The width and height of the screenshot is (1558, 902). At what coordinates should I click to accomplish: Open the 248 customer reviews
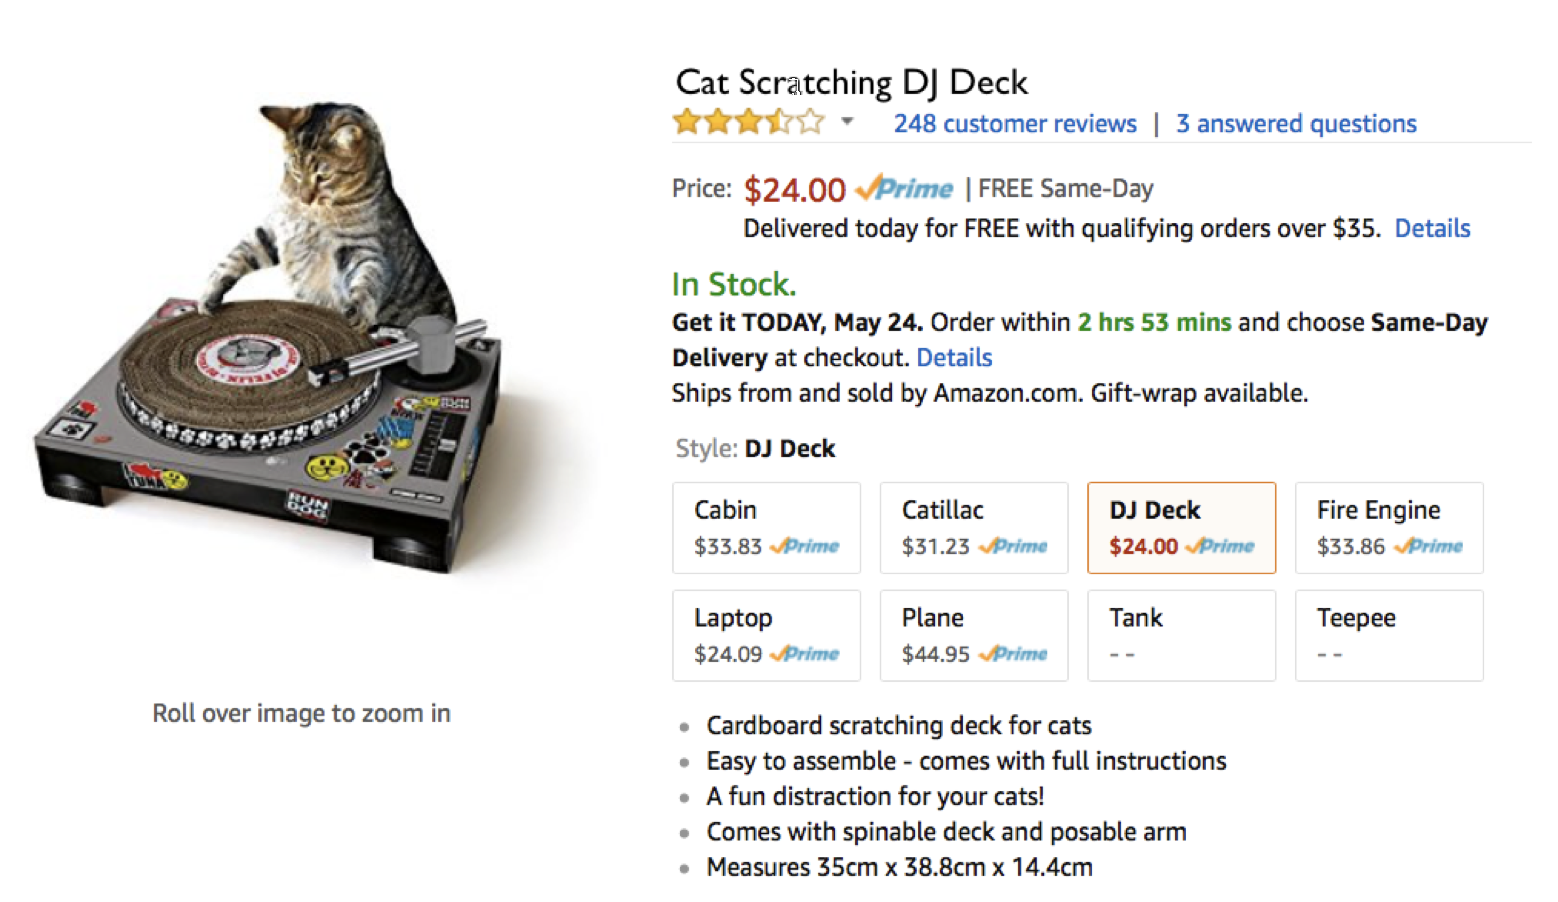(1014, 123)
